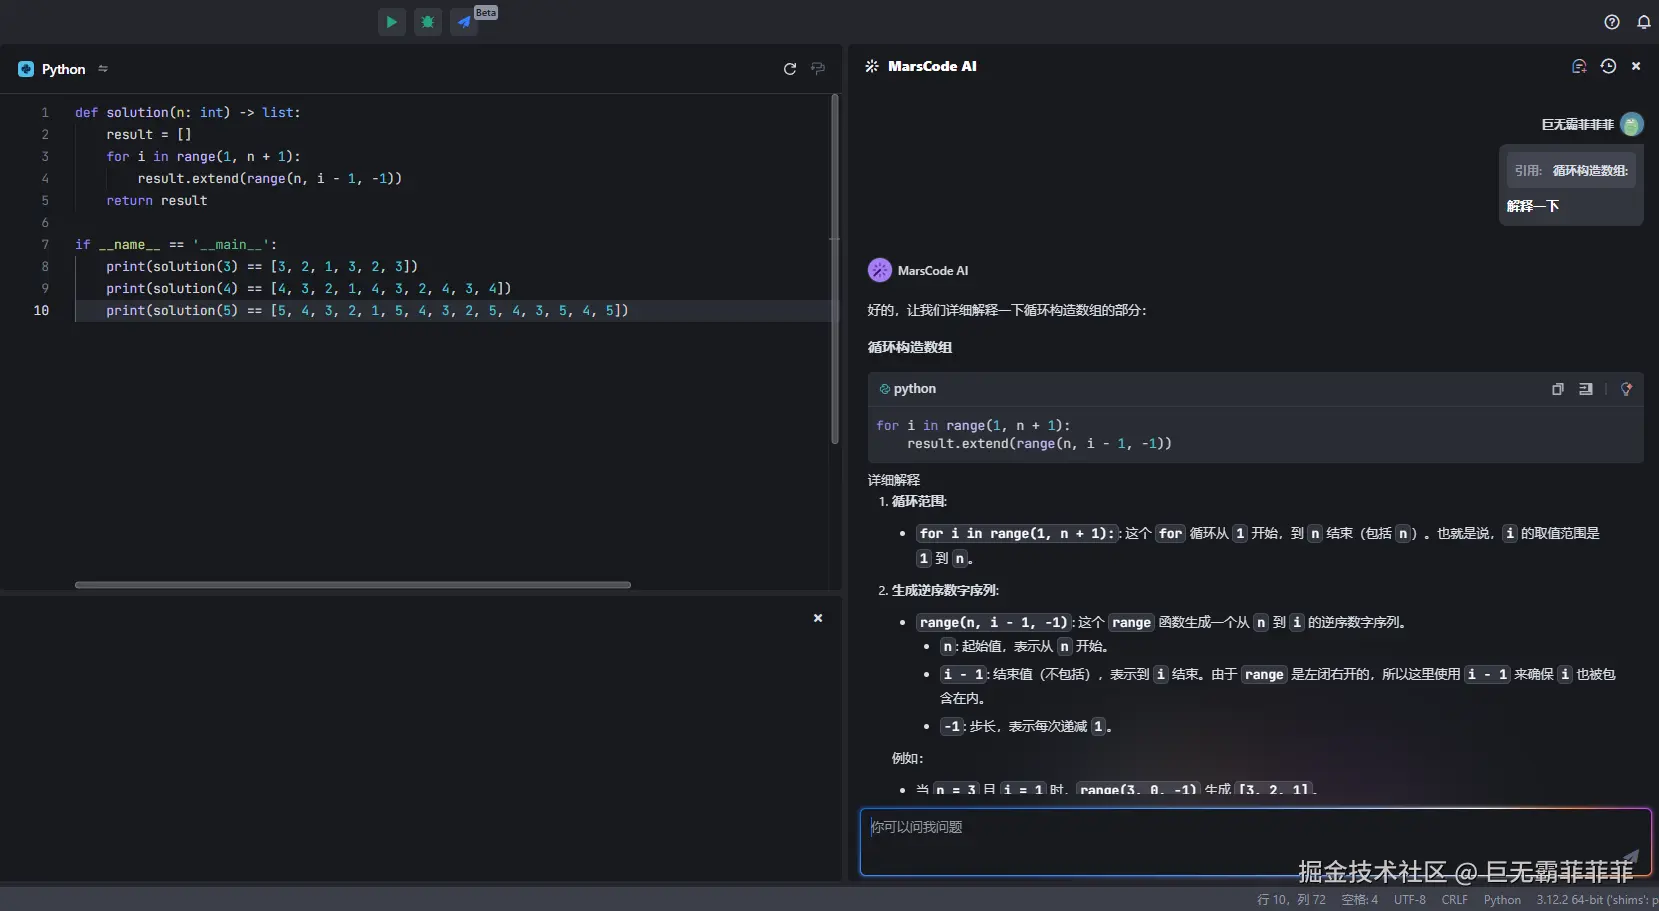The width and height of the screenshot is (1659, 911).
Task: Insert the snippet into the editor
Action: [x=1586, y=389]
